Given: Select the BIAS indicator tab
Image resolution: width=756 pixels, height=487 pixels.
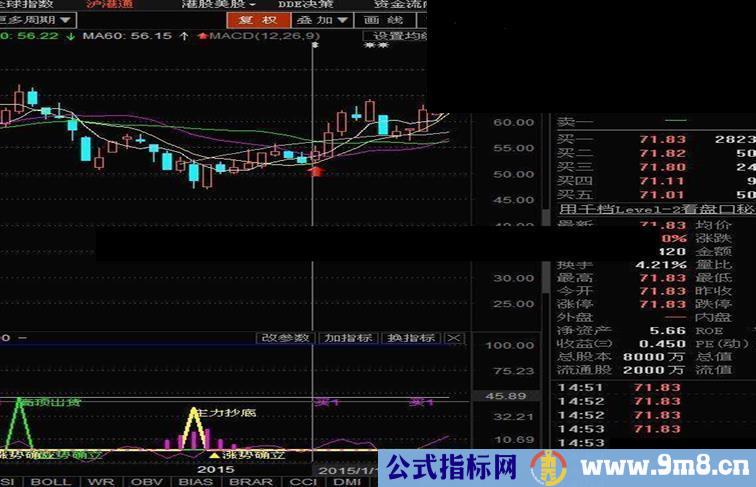Looking at the screenshot, I should point(196,481).
